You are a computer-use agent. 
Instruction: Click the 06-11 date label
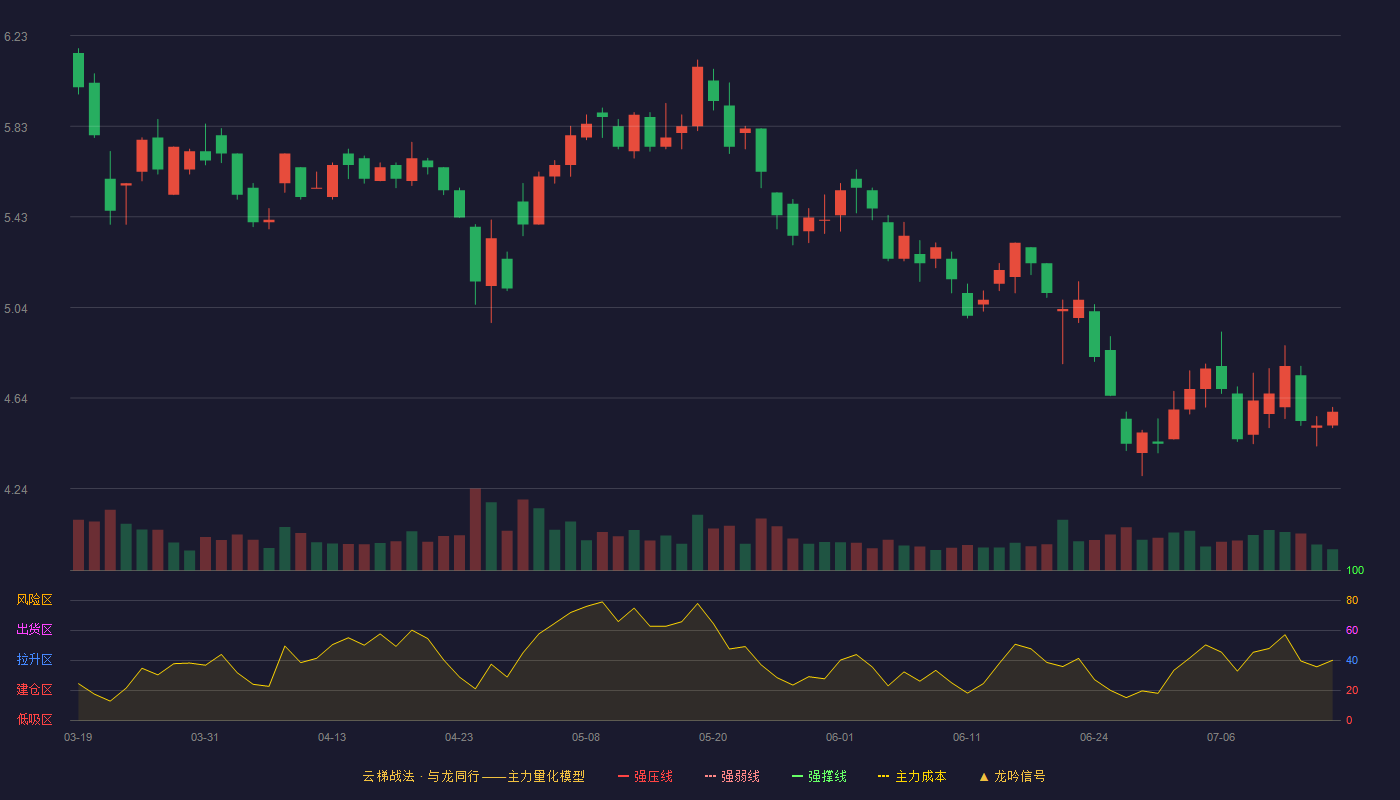(x=967, y=737)
